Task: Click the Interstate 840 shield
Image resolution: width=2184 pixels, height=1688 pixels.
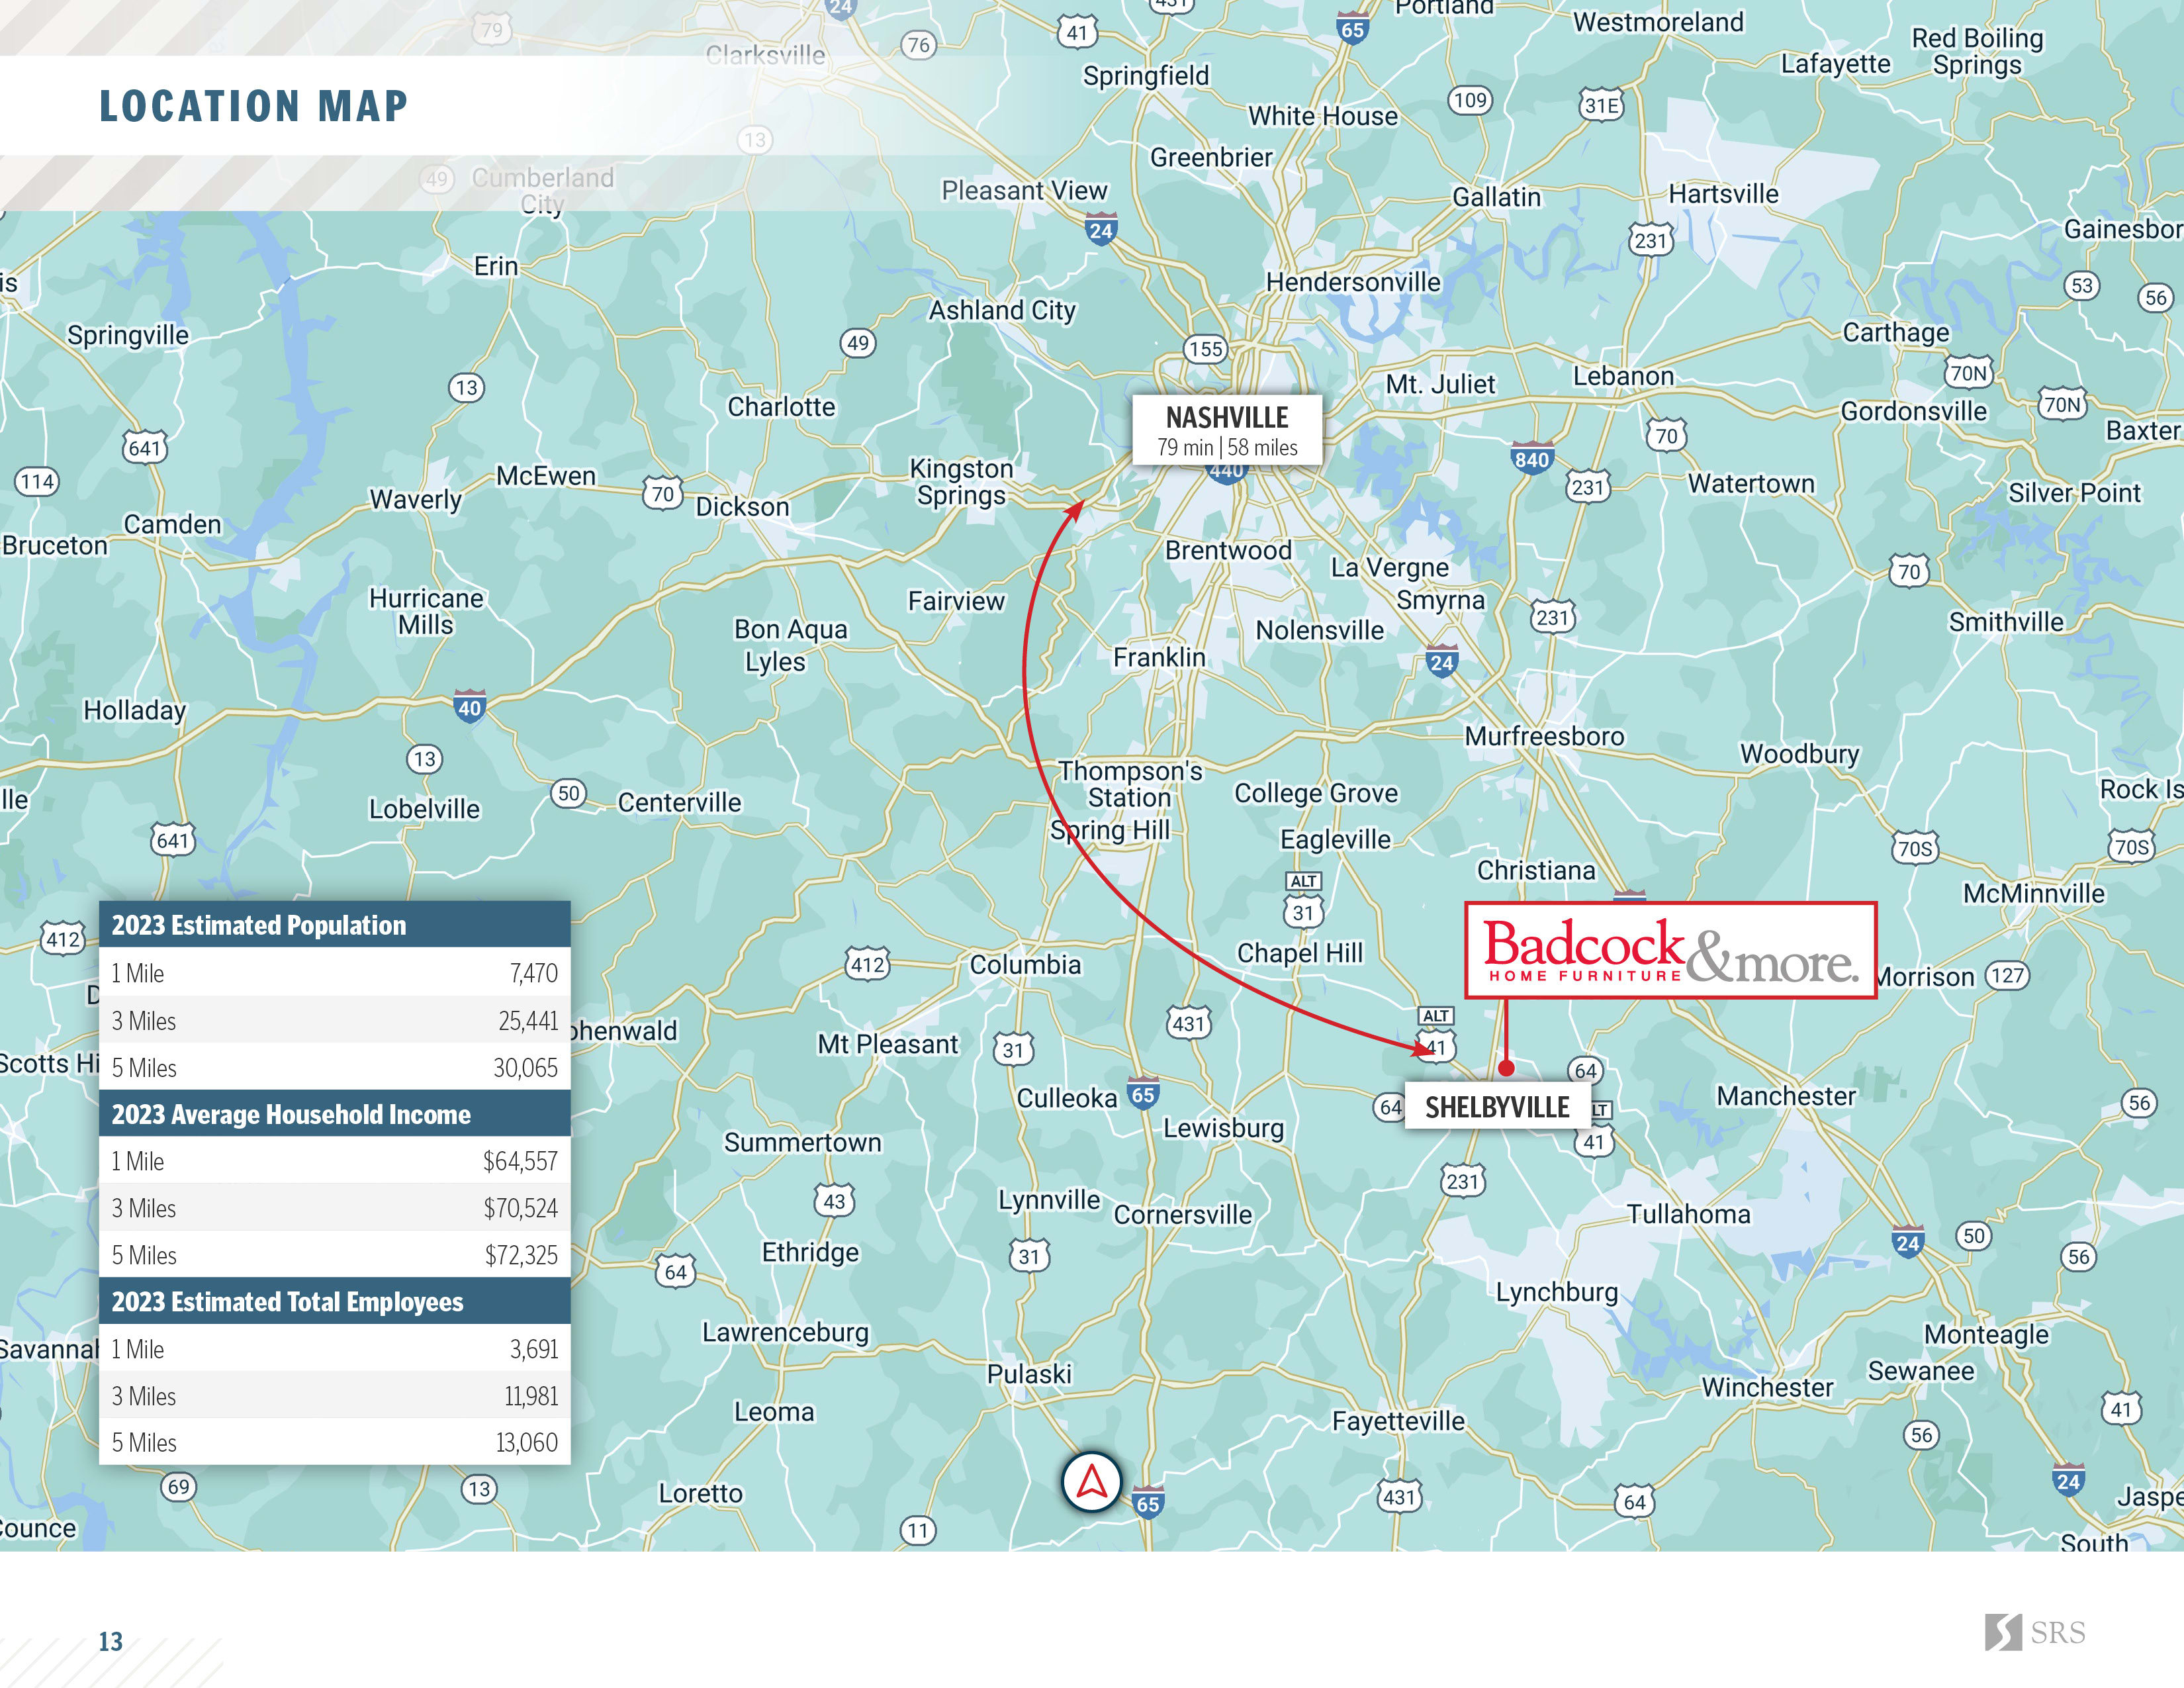Action: click(x=1531, y=458)
